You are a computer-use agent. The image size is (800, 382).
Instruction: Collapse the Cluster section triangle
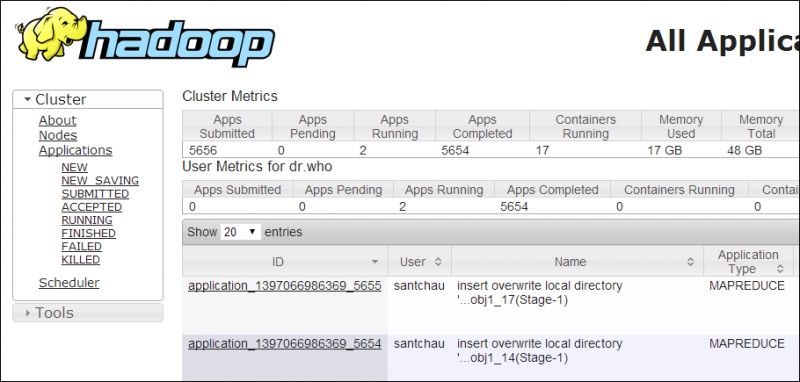(28, 99)
